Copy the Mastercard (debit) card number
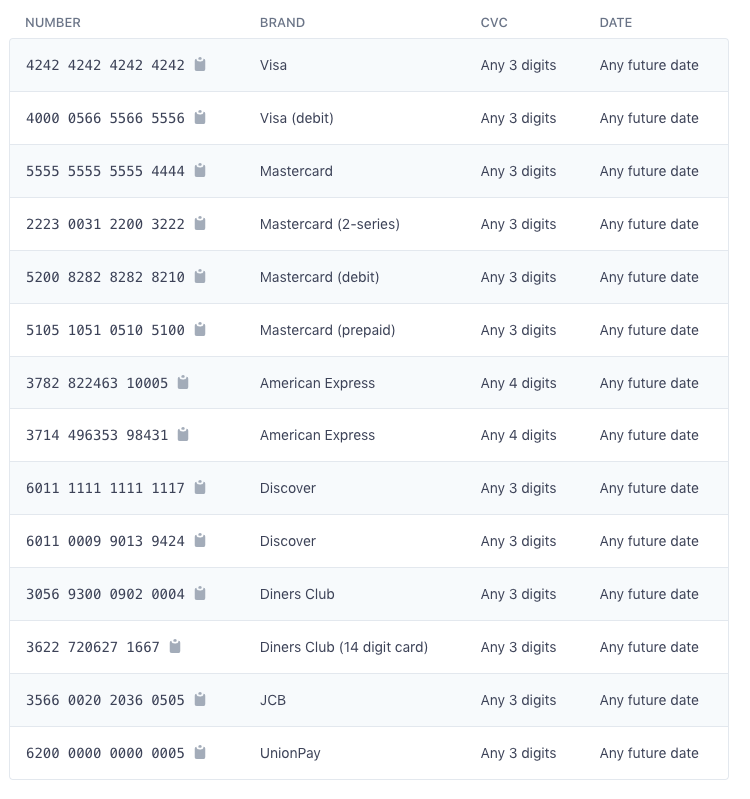 pyautogui.click(x=200, y=276)
